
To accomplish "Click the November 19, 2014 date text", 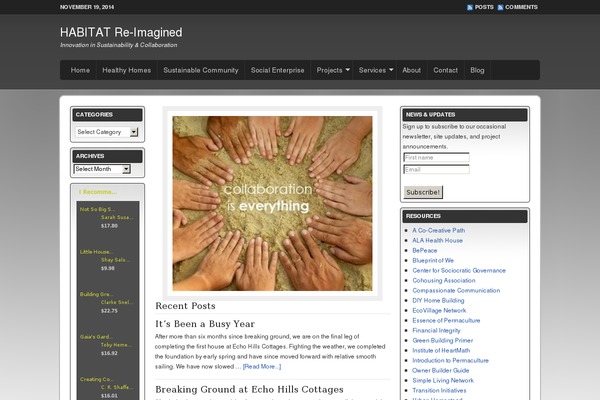I will (x=87, y=7).
